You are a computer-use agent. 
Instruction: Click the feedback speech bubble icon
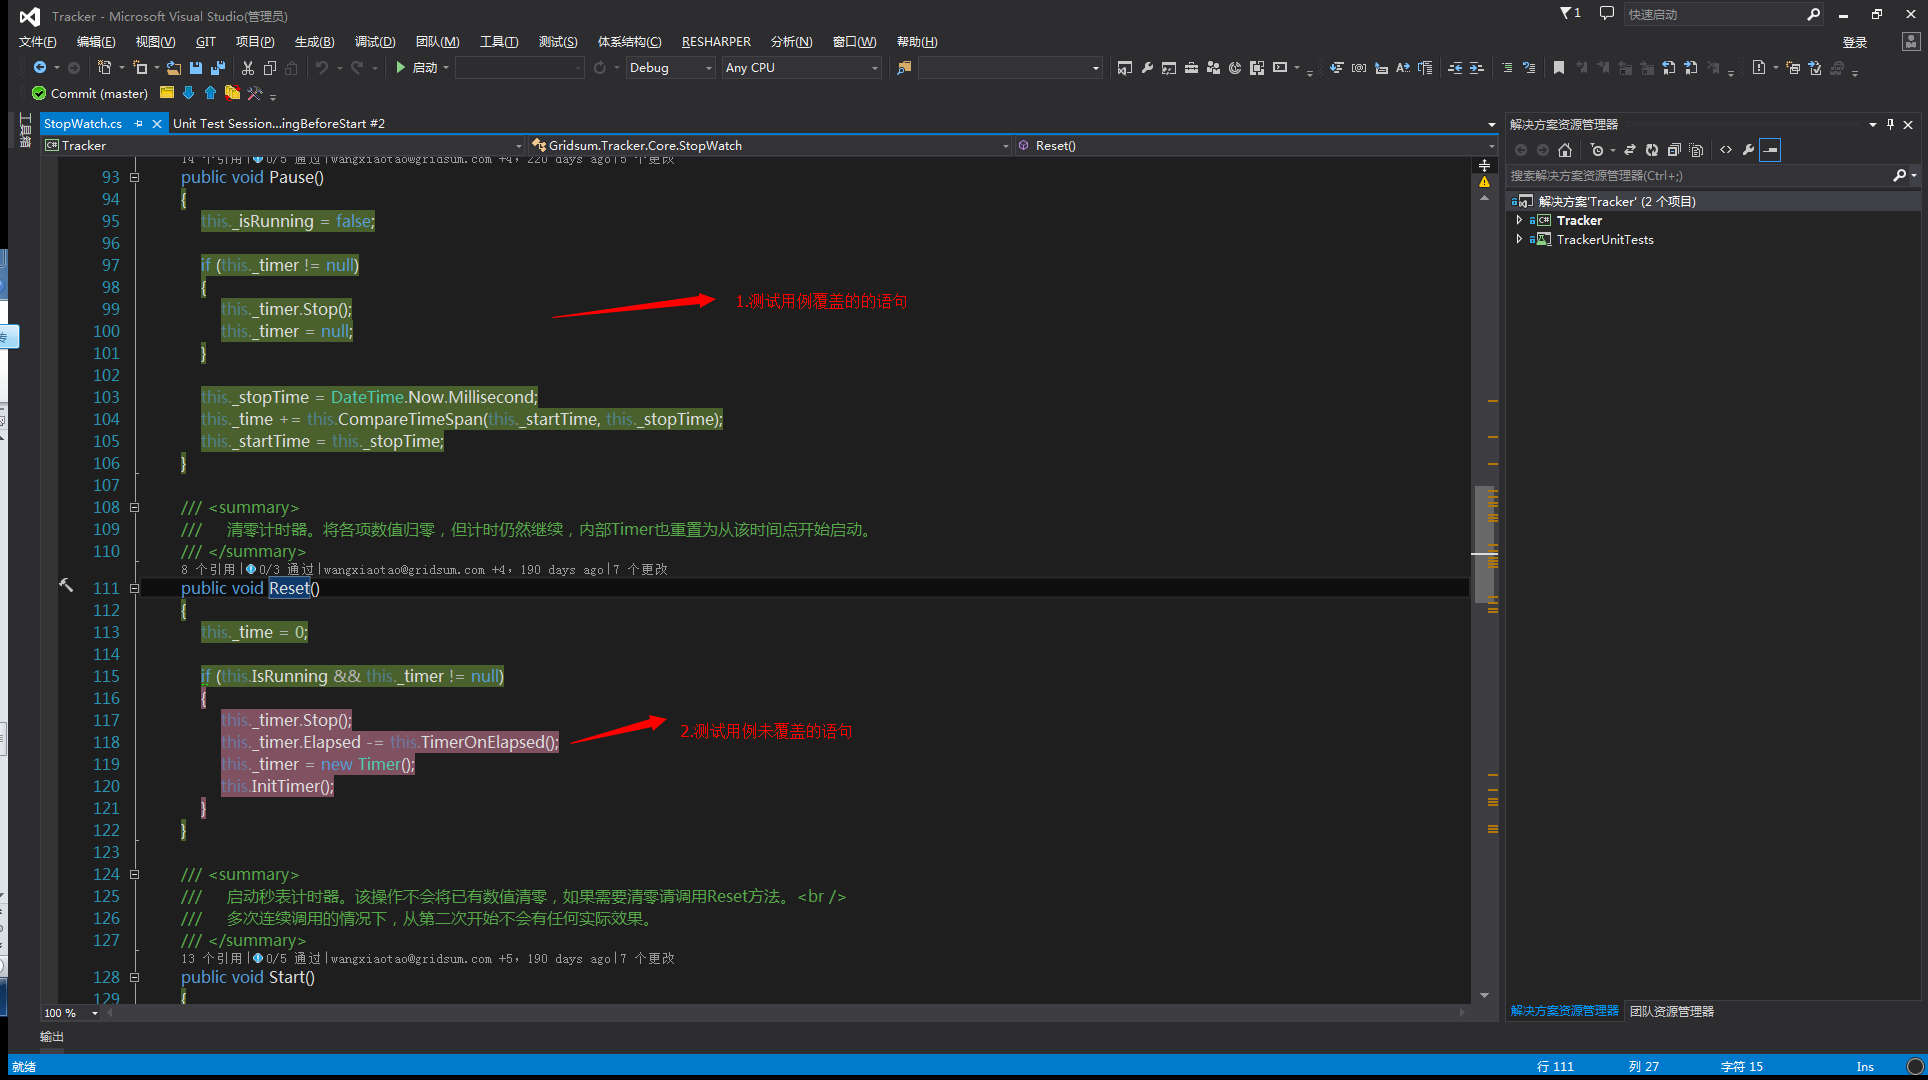tap(1607, 13)
